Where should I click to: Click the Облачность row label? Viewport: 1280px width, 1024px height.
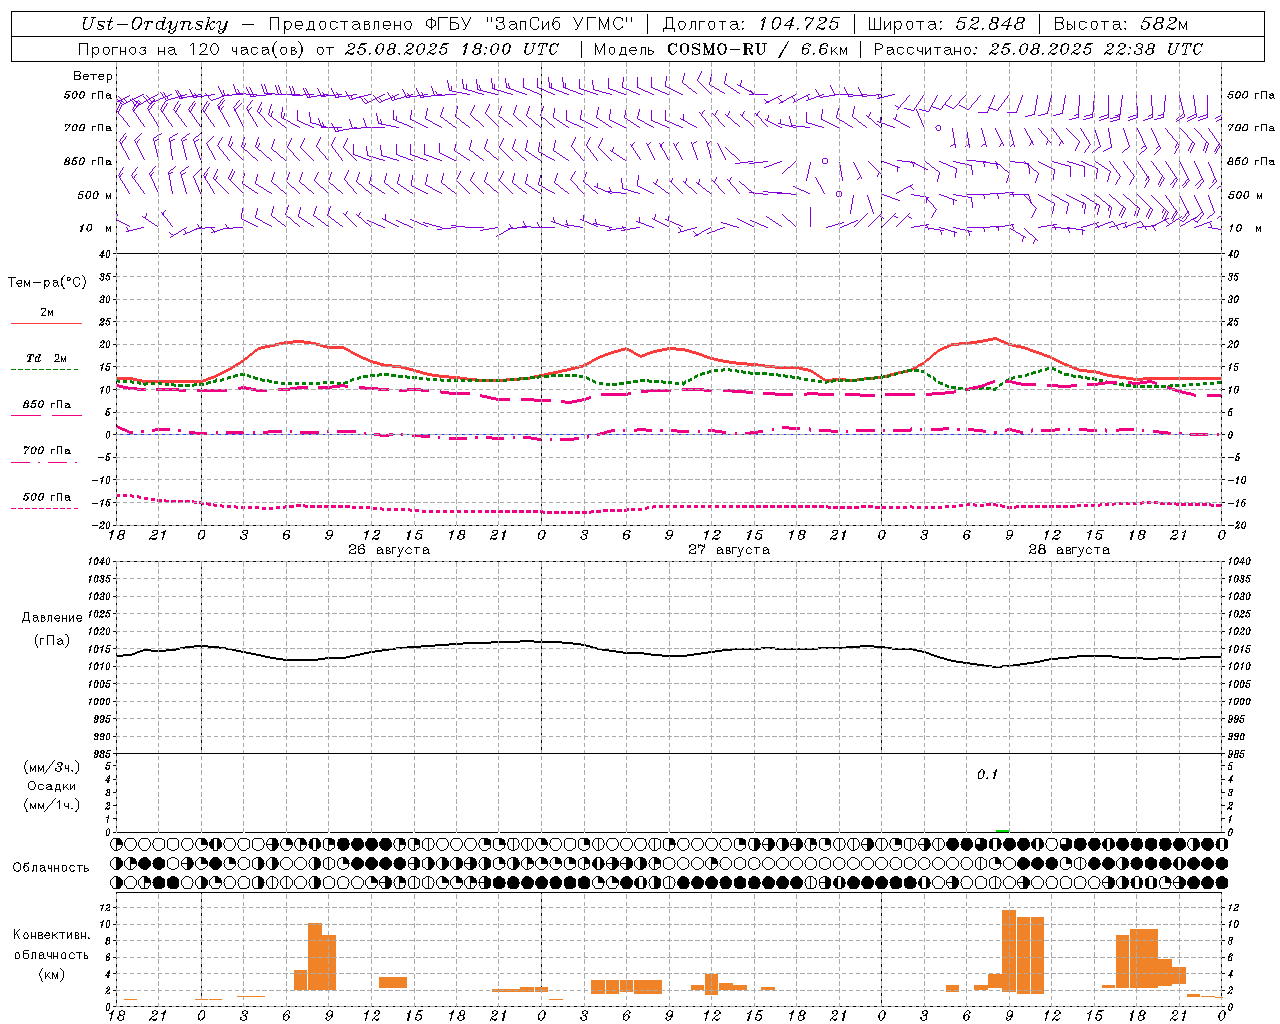[x=51, y=868]
